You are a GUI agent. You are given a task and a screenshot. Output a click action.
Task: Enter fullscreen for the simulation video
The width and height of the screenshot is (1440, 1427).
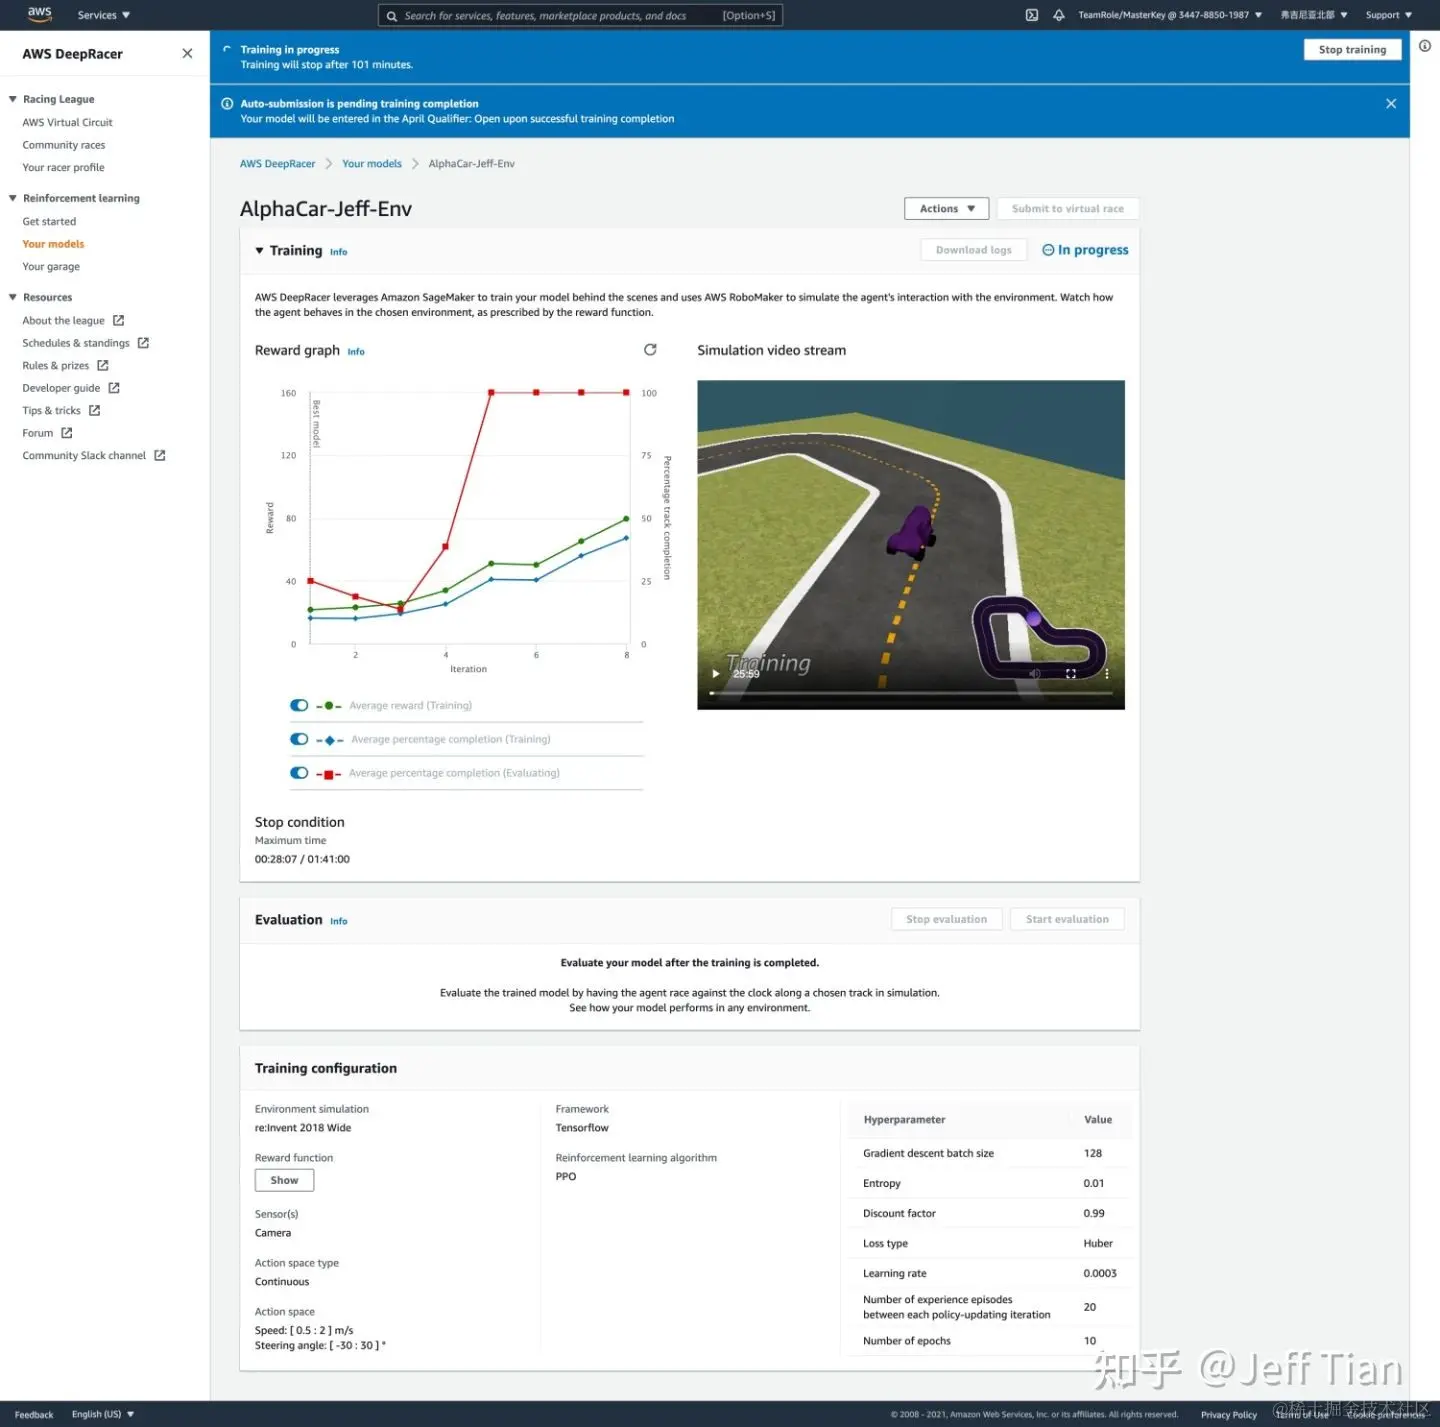1071,674
